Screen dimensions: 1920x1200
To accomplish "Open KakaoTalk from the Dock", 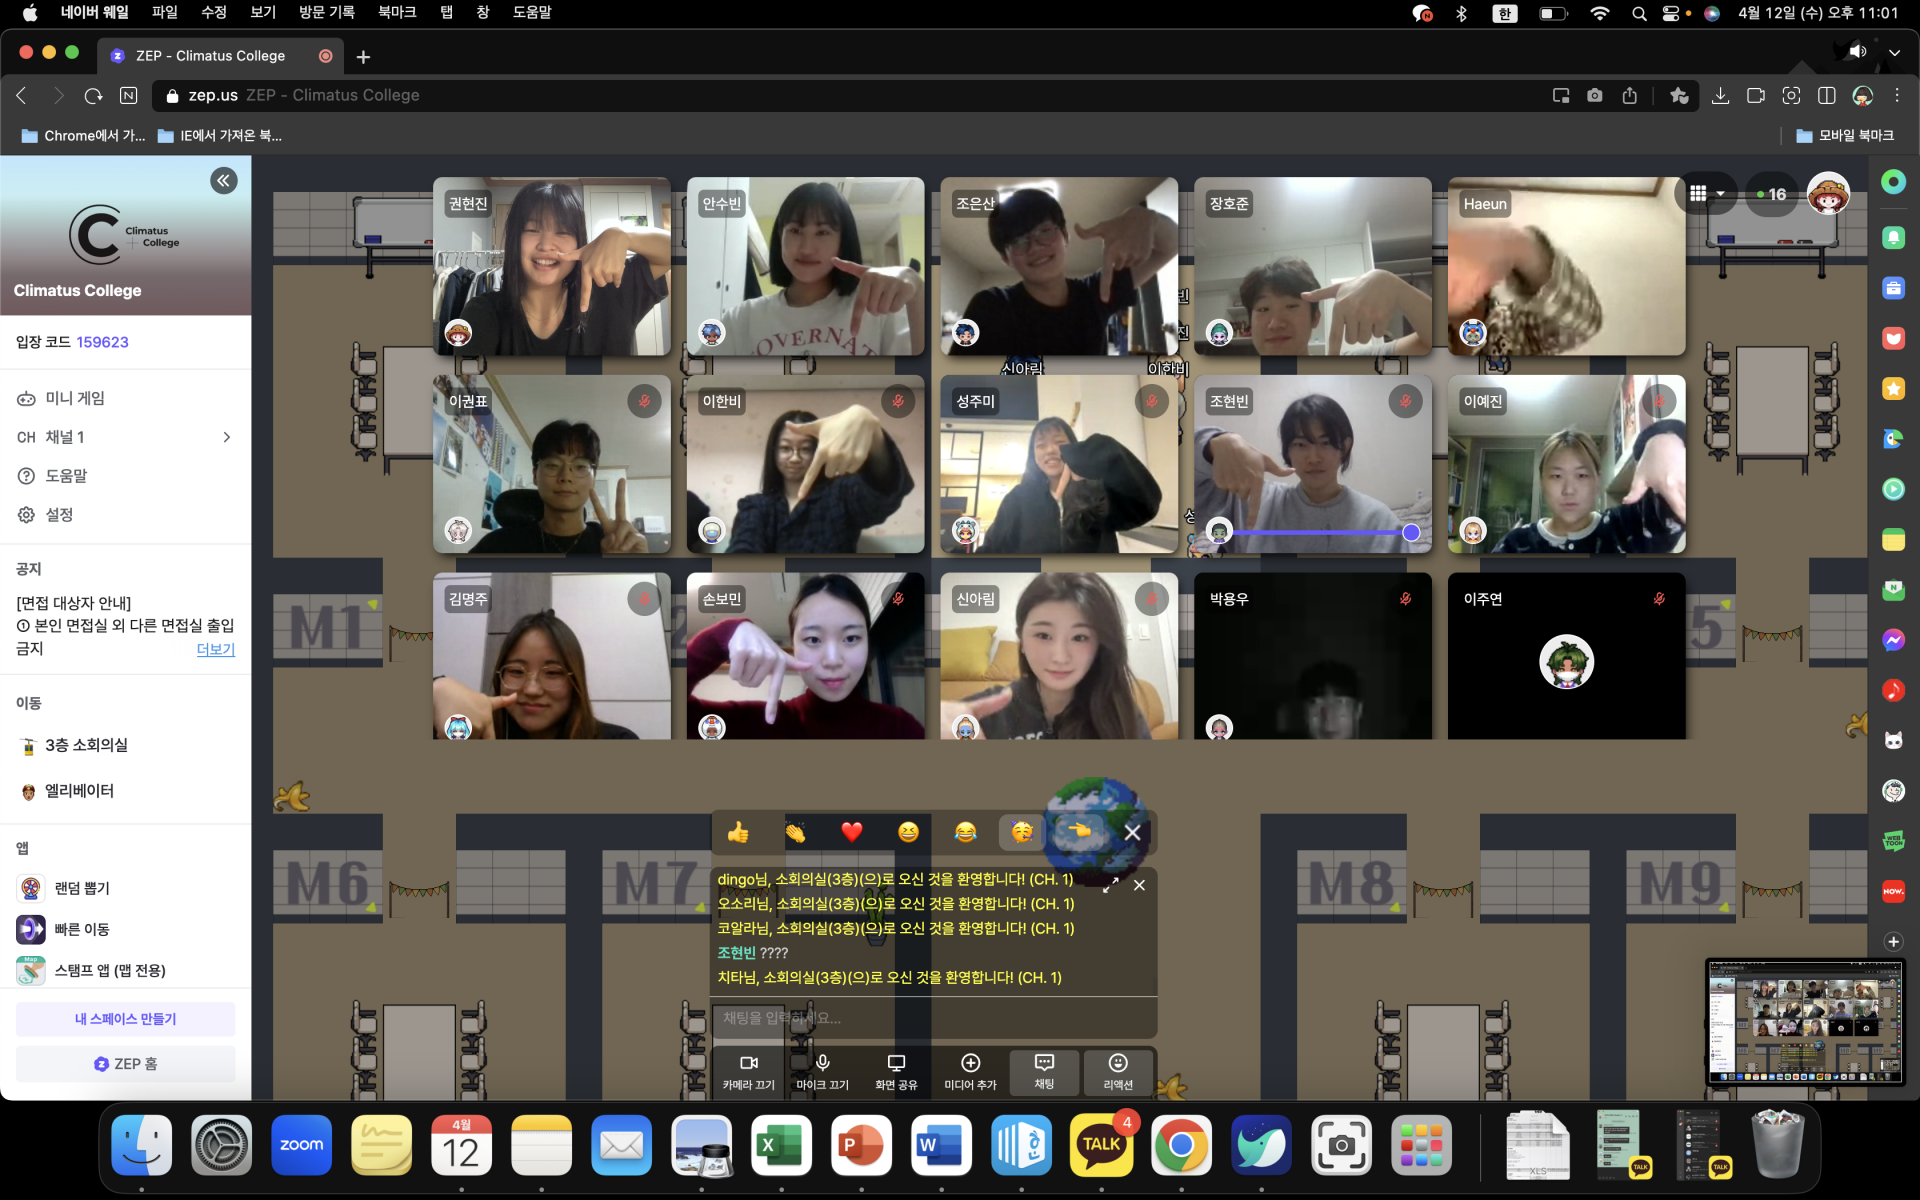I will point(1101,1145).
